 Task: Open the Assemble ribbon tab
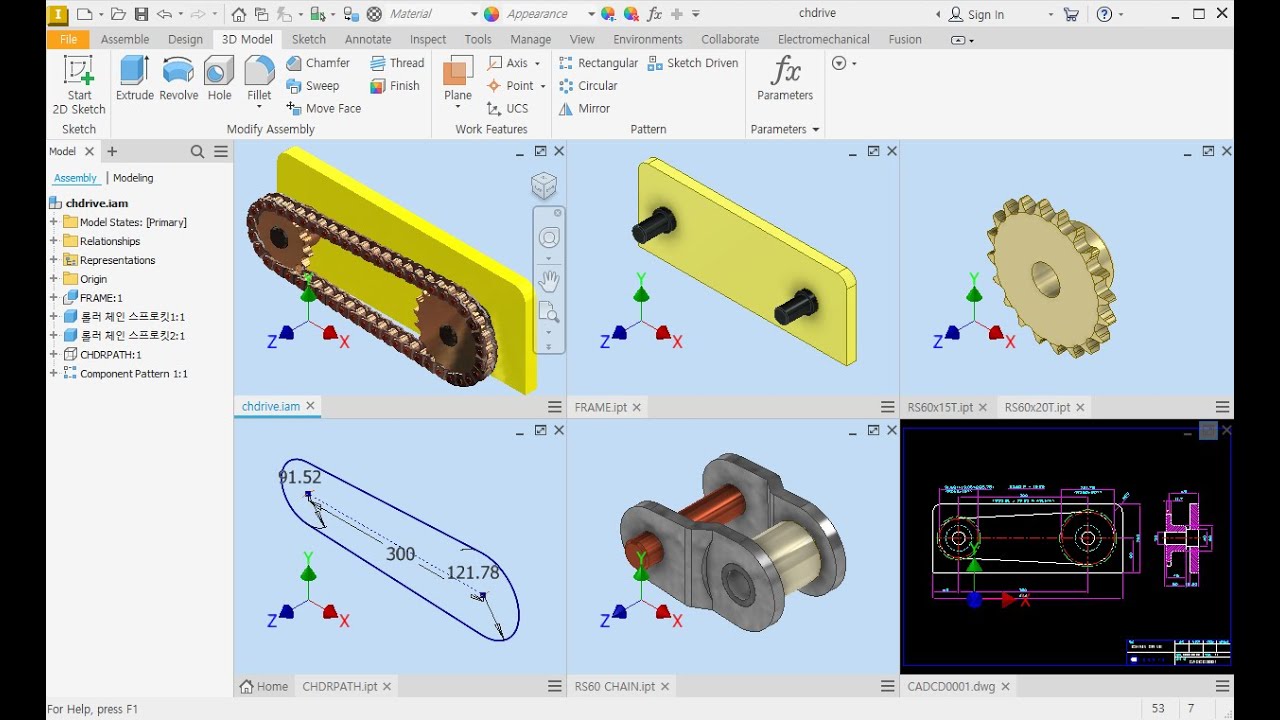point(125,40)
